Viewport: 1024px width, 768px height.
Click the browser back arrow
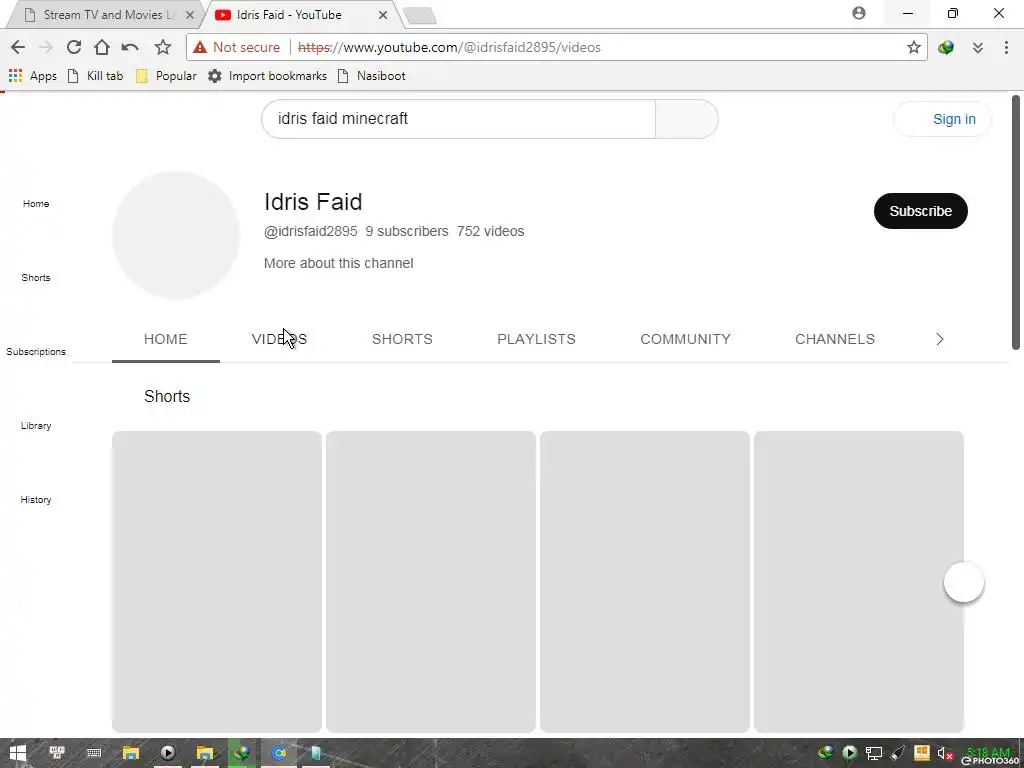18,47
